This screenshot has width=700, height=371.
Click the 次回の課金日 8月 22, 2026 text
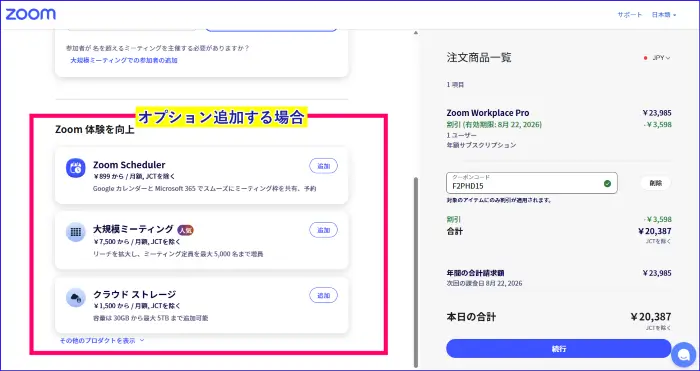[484, 283]
